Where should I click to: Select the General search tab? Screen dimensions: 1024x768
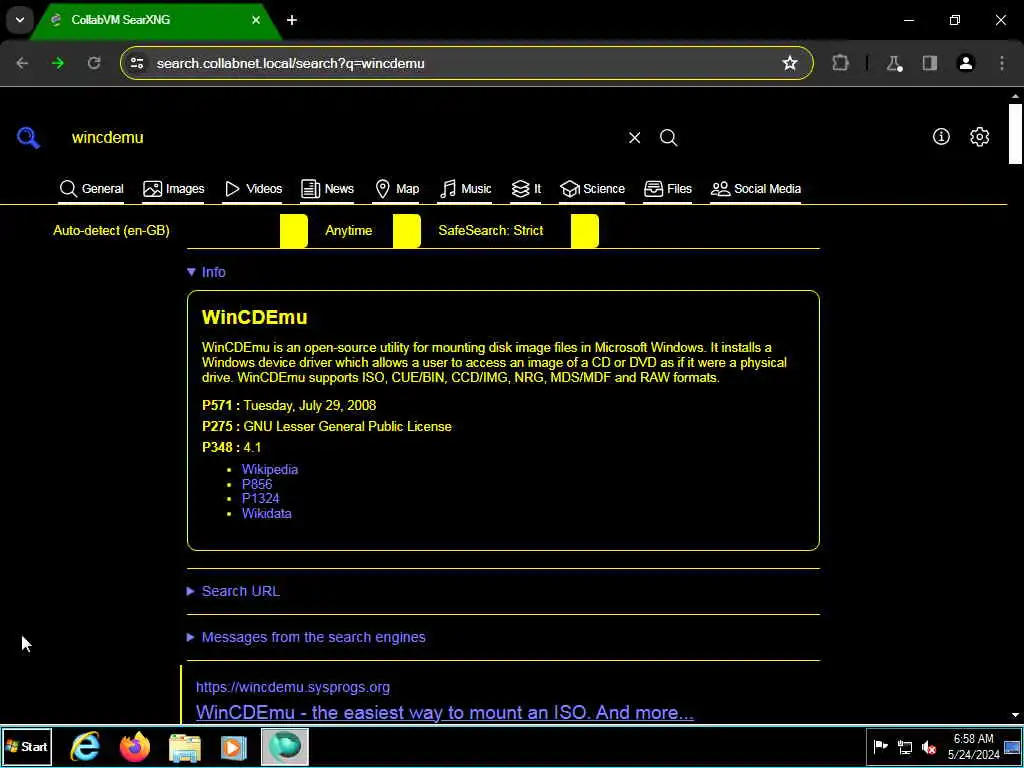(91, 189)
